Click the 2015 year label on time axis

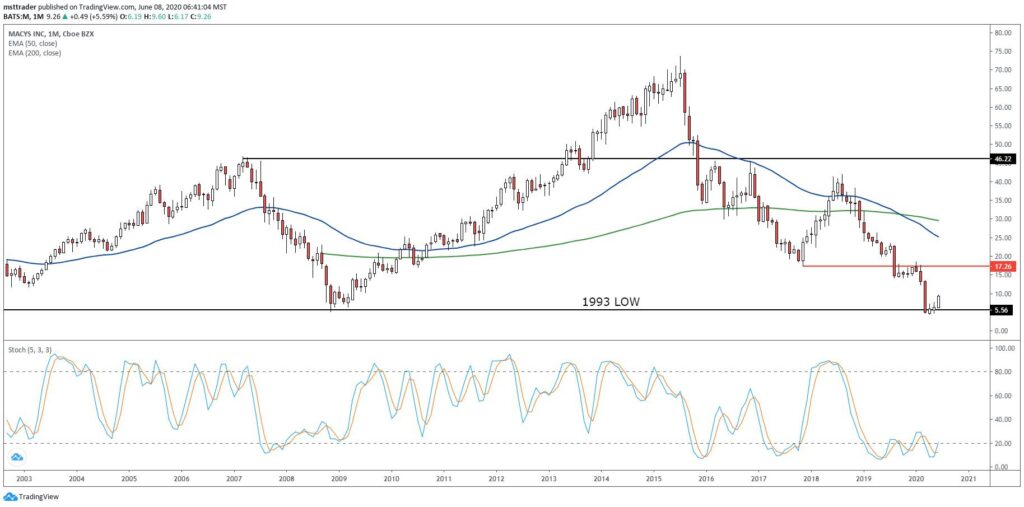click(x=654, y=480)
